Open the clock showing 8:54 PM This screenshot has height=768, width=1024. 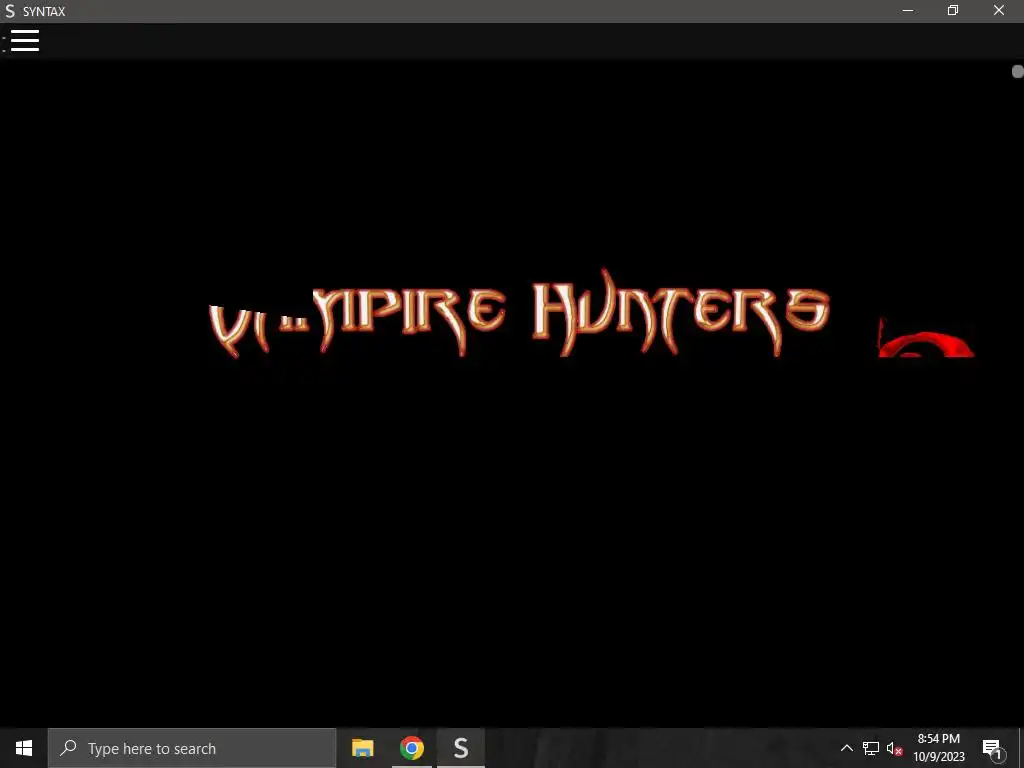point(938,748)
